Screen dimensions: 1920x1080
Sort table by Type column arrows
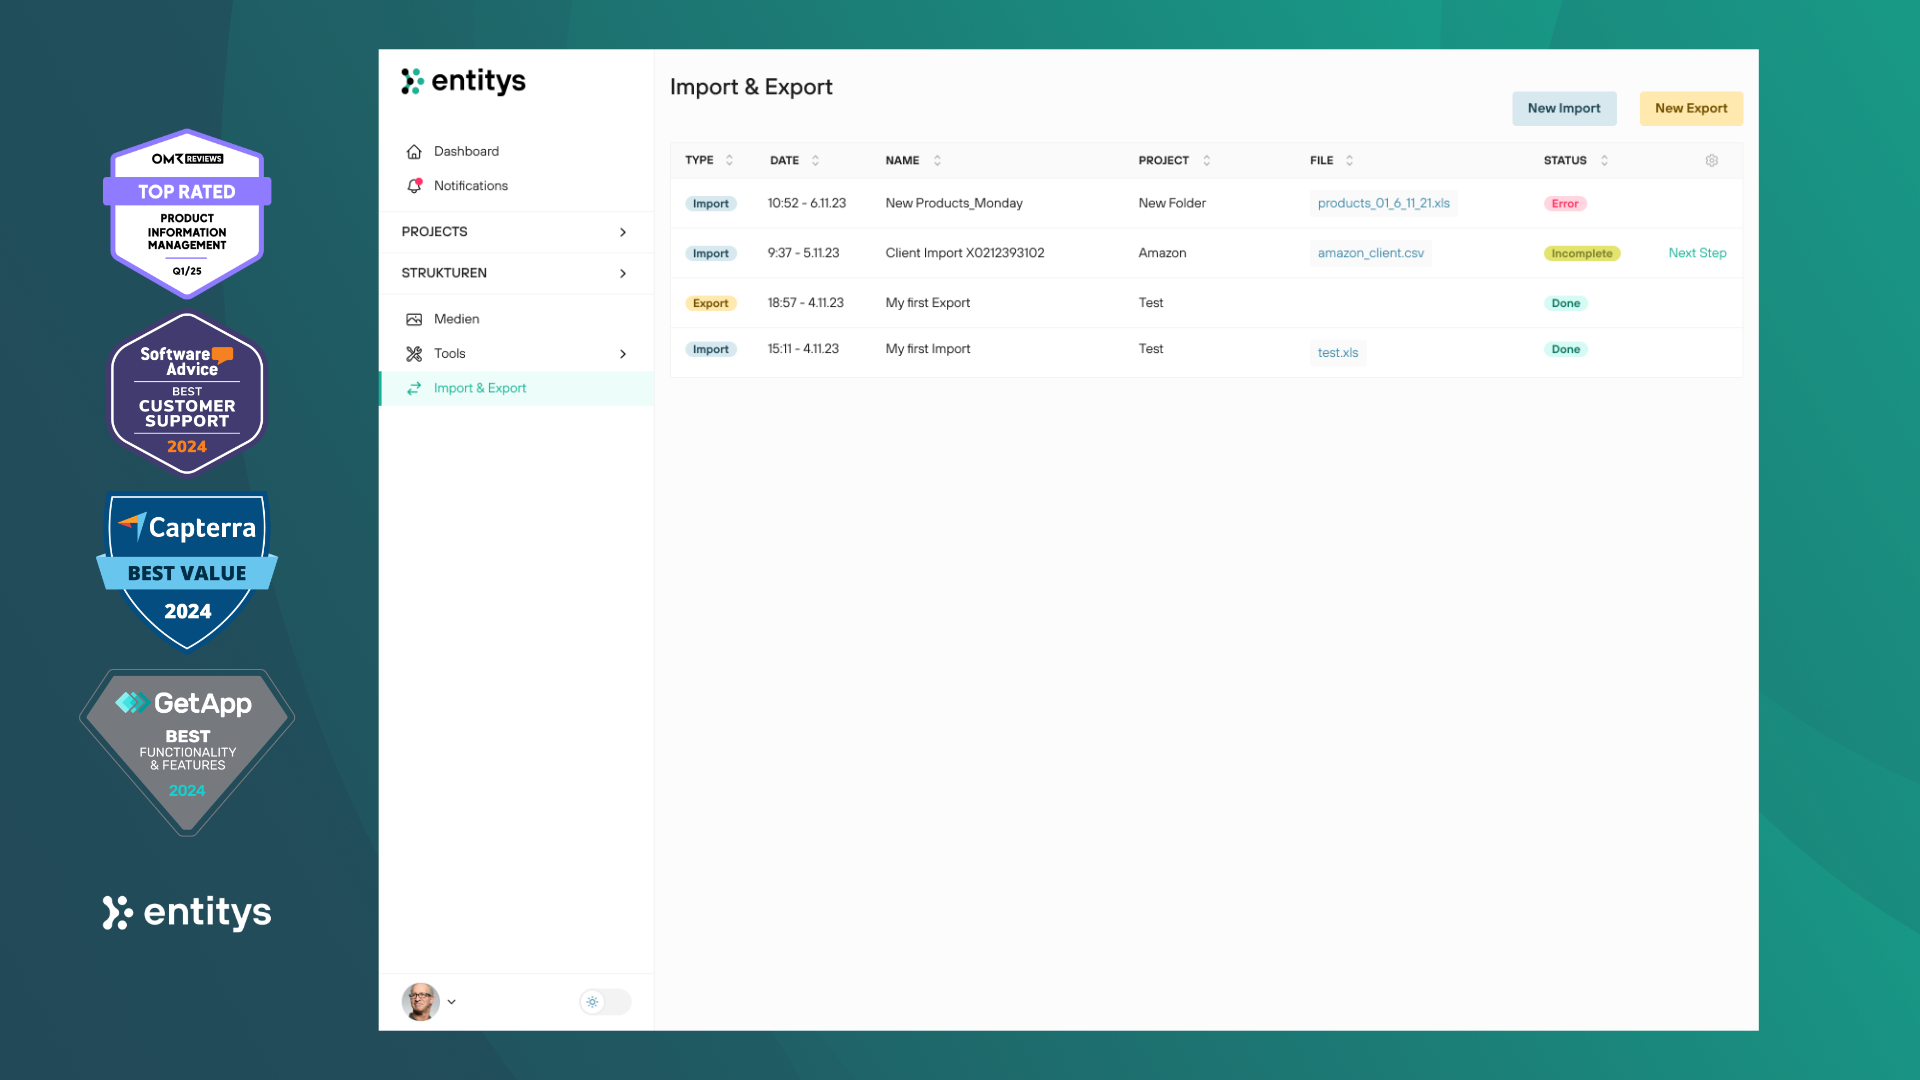729,160
